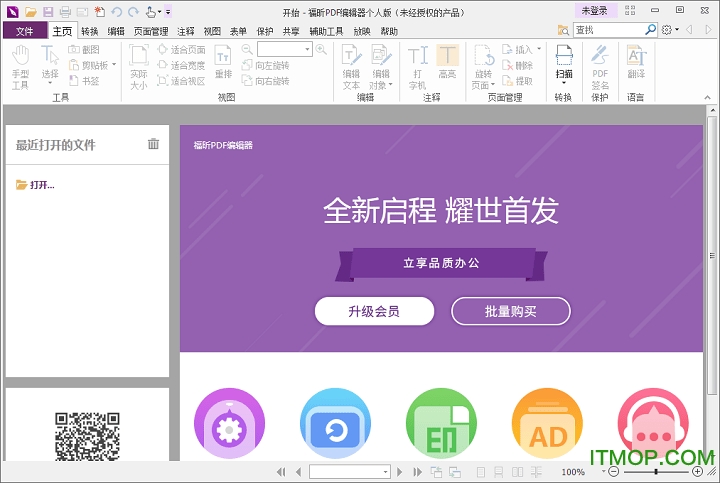
Task: Click the zoom in magnifier in ribbon
Action: click(x=321, y=49)
